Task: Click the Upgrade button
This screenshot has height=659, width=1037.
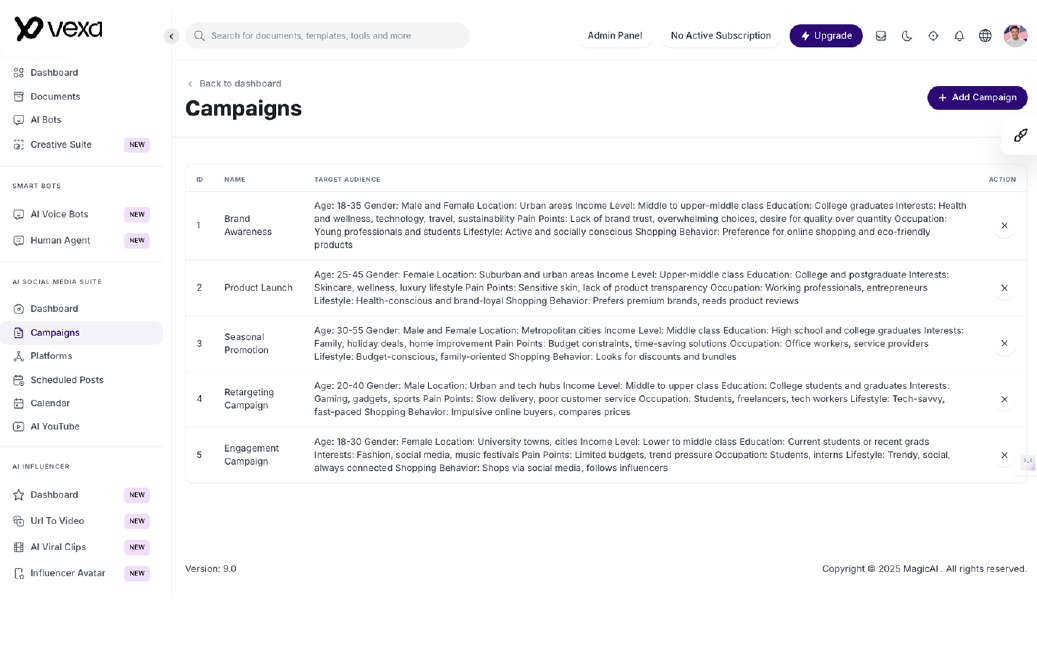Action: coord(826,36)
